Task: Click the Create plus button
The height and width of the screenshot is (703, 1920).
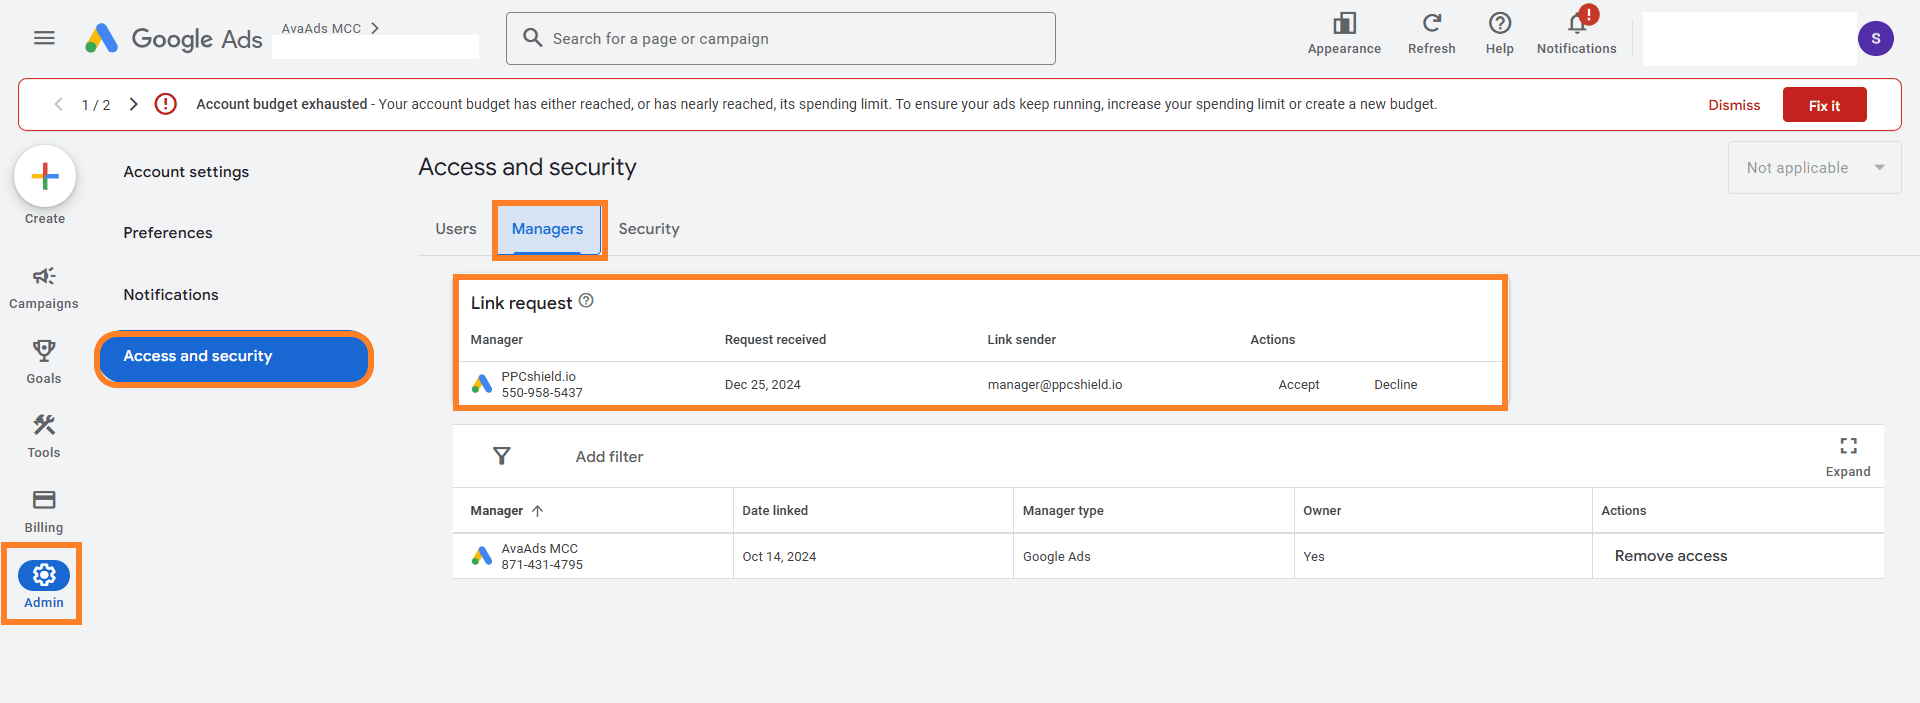Action: tap(45, 177)
